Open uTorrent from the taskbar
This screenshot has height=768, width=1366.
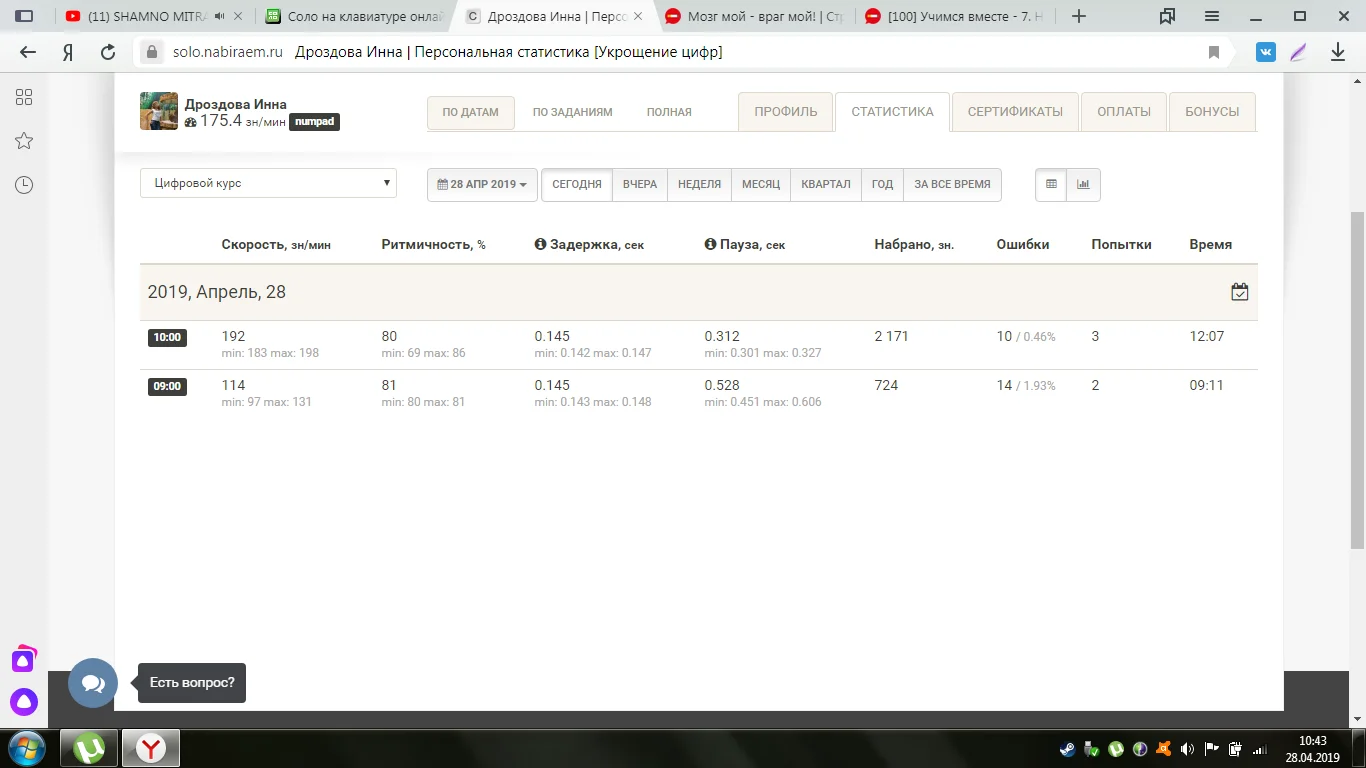[89, 748]
